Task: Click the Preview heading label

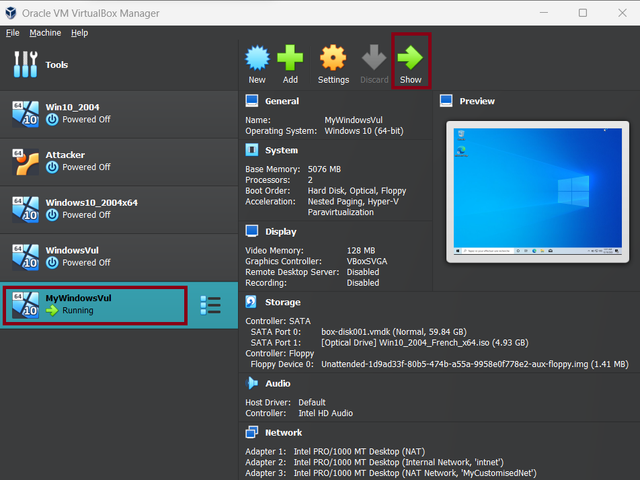Action: pyautogui.click(x=477, y=101)
